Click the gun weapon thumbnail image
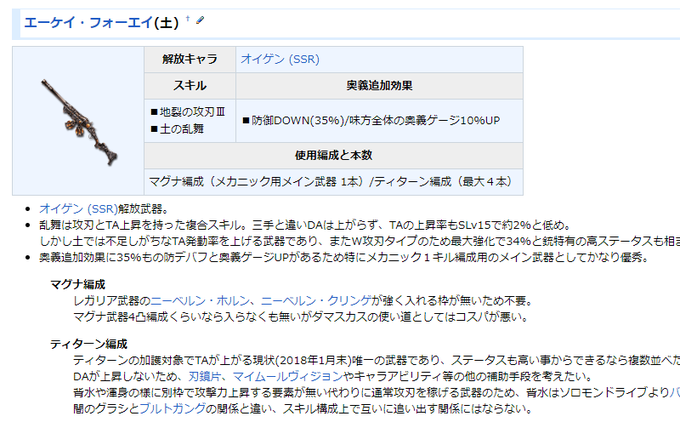The width and height of the screenshot is (680, 422). (79, 122)
